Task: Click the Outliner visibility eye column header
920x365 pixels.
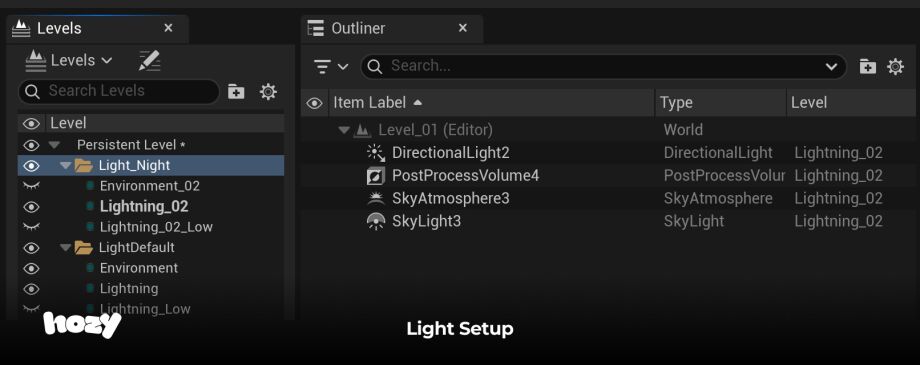Action: (315, 103)
